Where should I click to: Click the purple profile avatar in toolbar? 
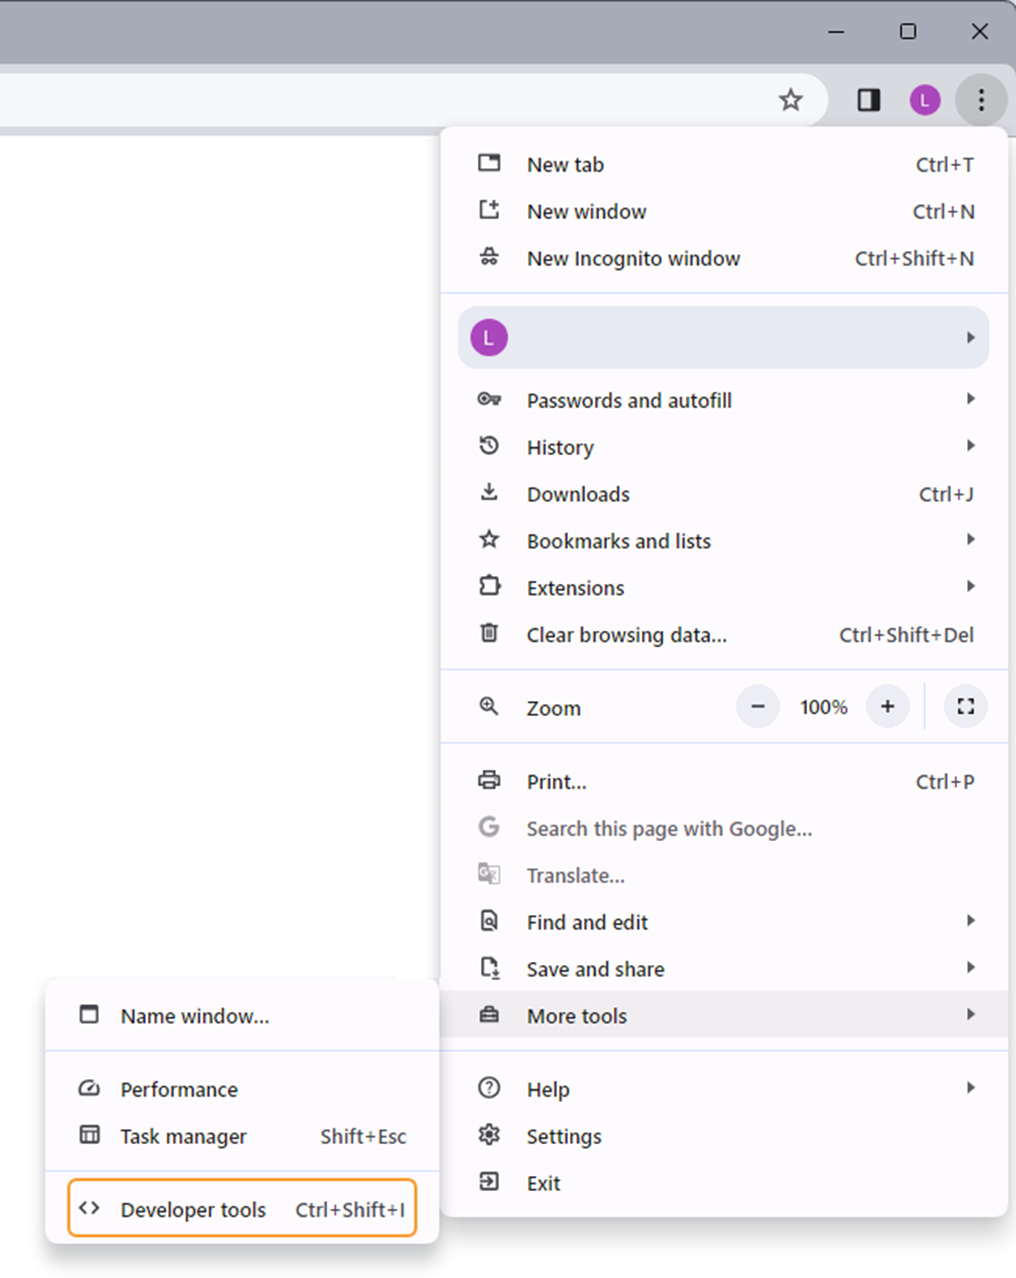(x=924, y=100)
